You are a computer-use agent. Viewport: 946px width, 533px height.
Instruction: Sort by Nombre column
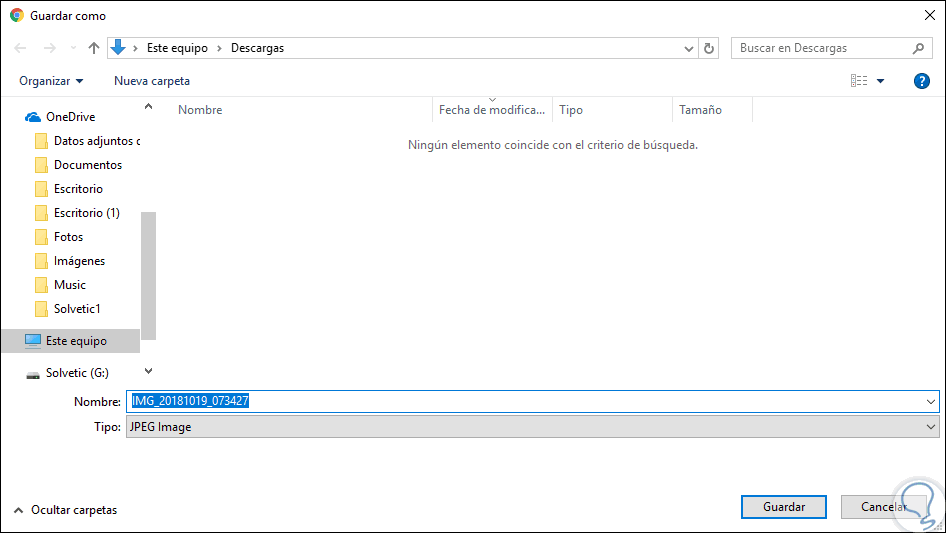200,110
